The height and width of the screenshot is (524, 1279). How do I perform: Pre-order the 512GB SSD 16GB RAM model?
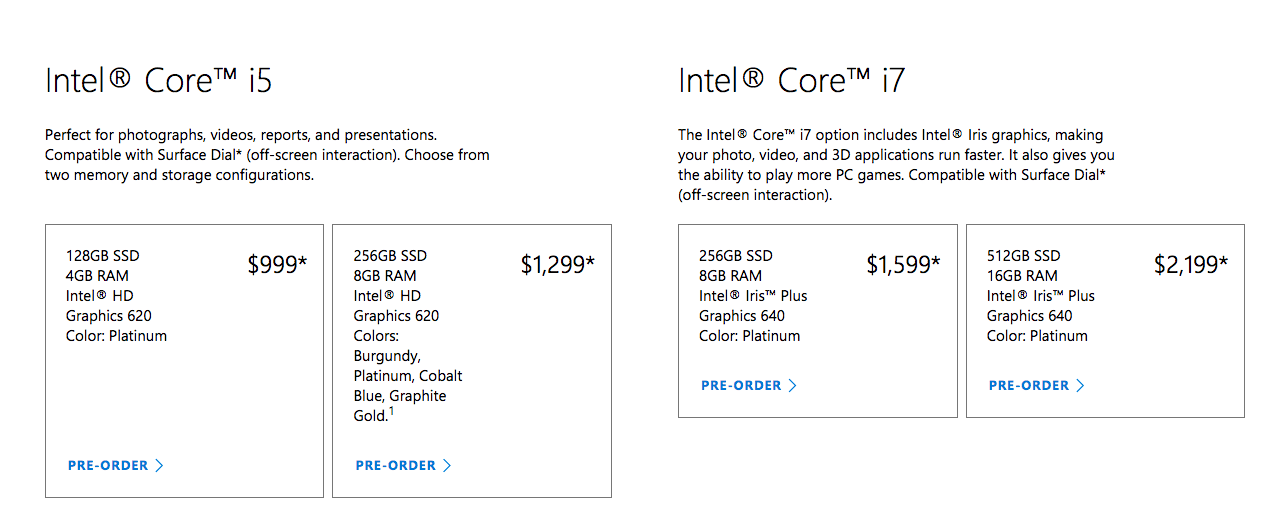coord(1037,386)
